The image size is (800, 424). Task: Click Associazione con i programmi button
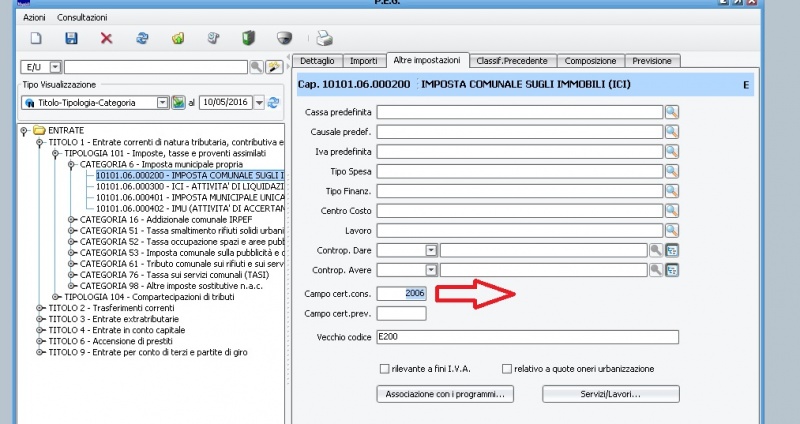click(445, 394)
